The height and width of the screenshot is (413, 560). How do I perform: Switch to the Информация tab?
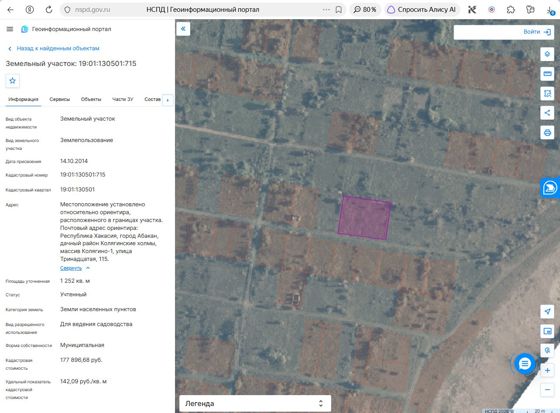click(x=23, y=99)
